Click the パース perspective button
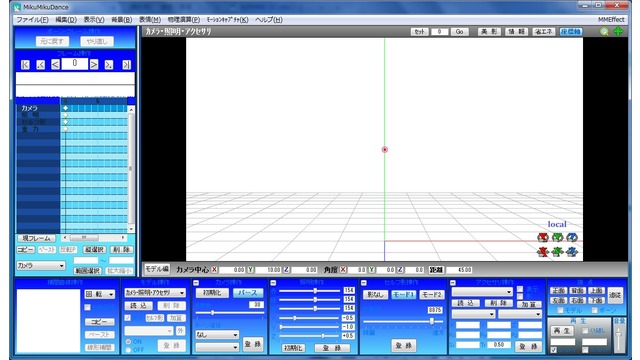This screenshot has width=640, height=360. click(x=248, y=293)
